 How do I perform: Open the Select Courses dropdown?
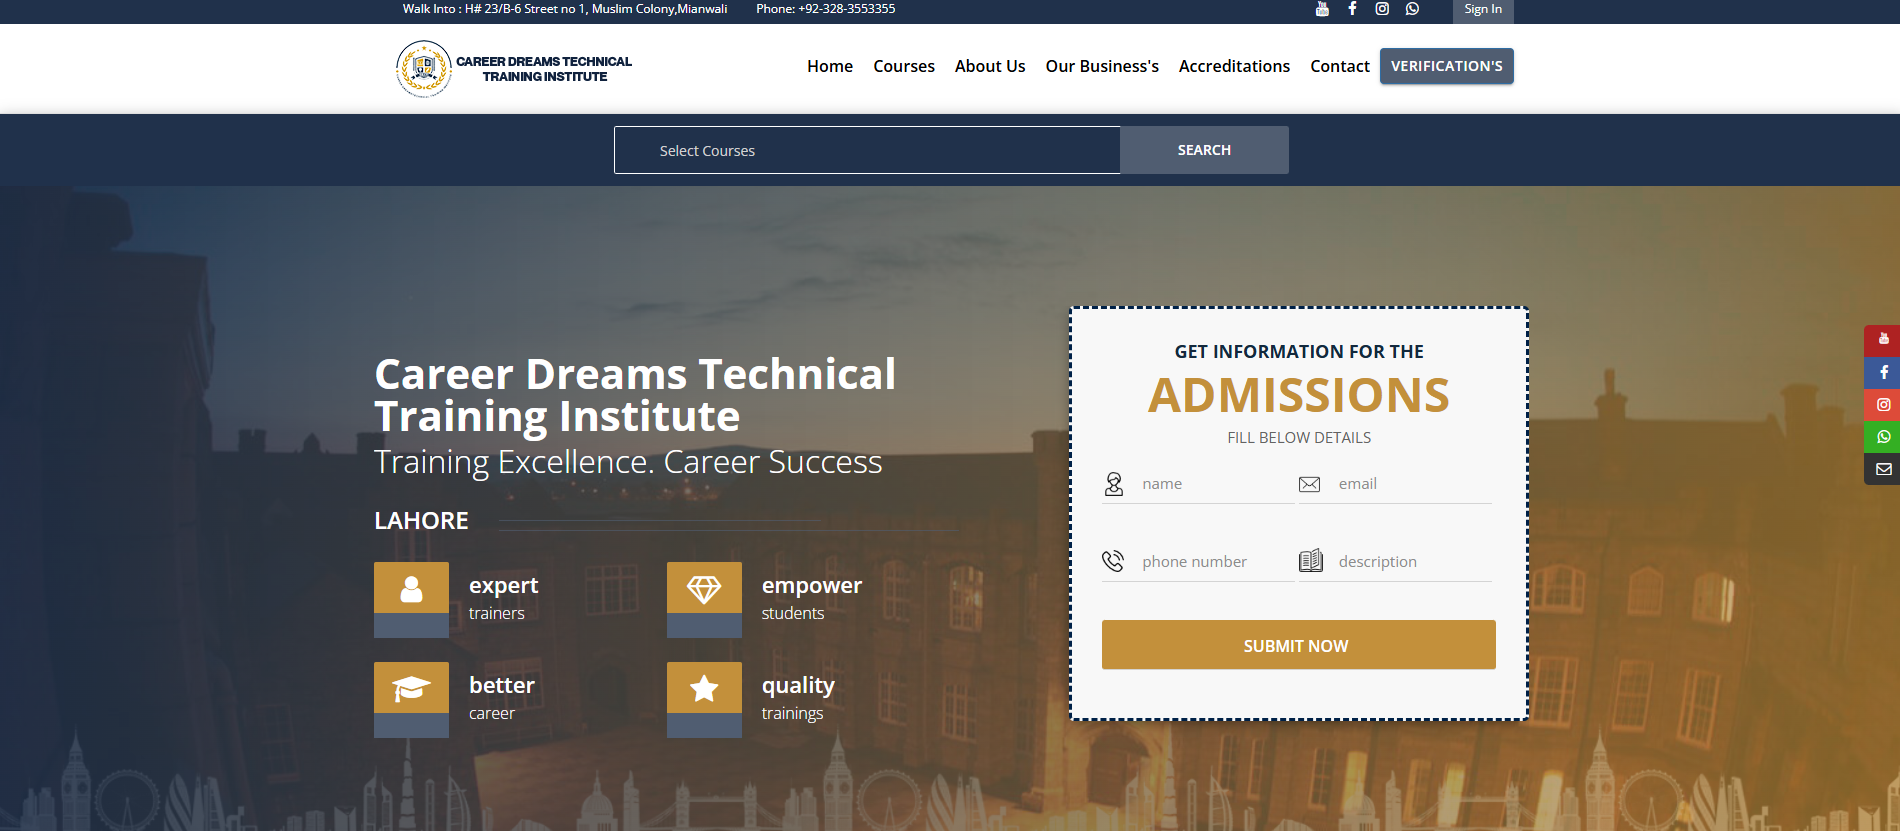click(867, 150)
